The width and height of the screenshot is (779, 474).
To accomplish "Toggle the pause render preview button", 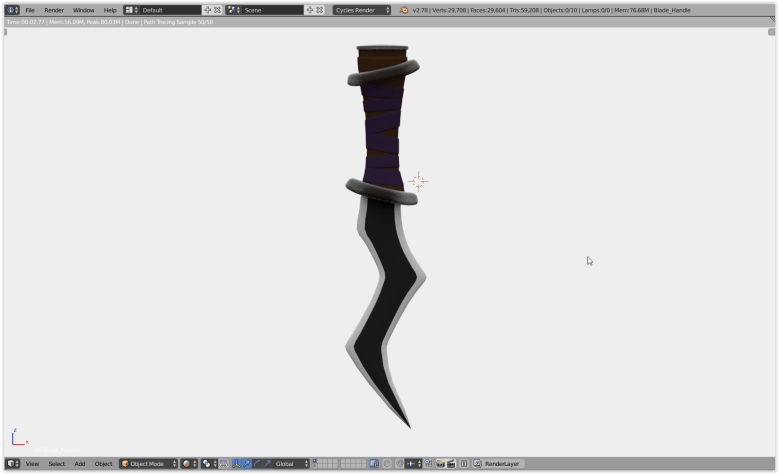I will point(463,464).
